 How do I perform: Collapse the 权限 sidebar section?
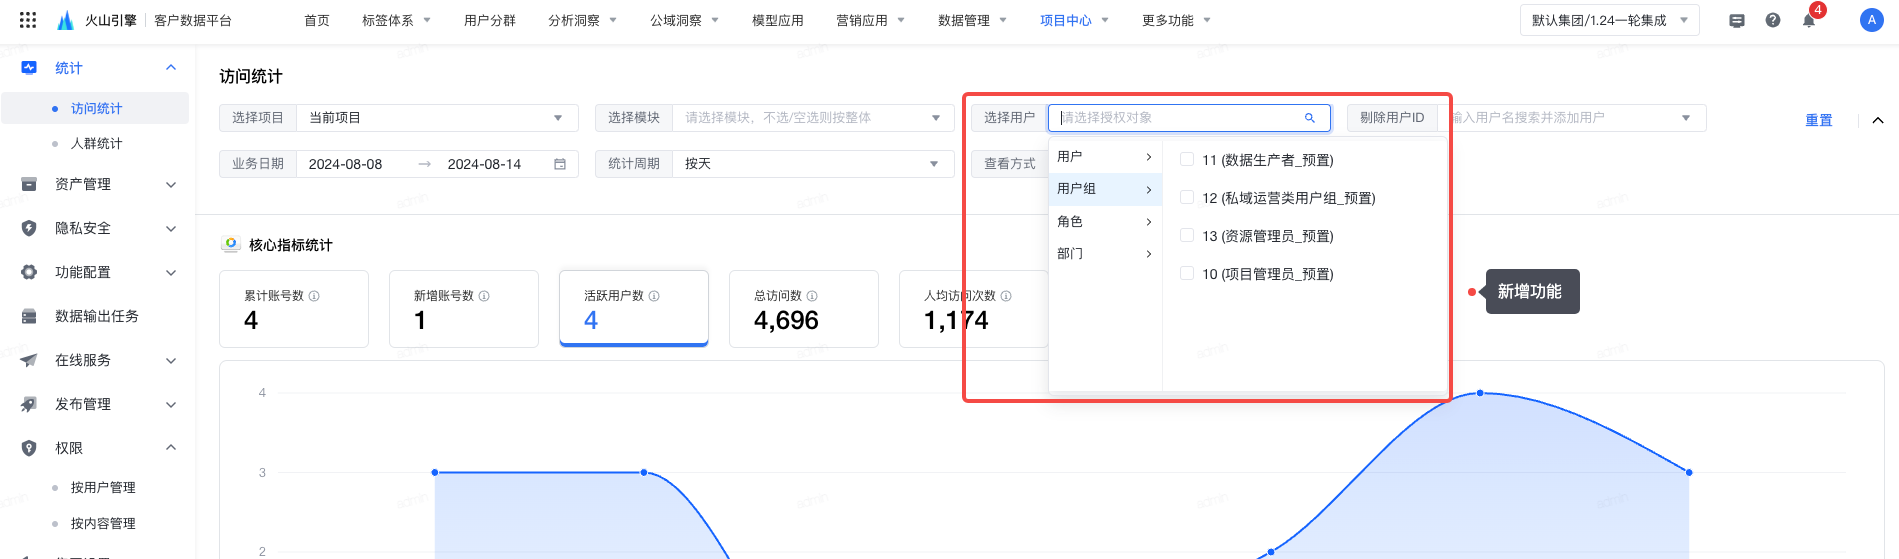(x=171, y=448)
